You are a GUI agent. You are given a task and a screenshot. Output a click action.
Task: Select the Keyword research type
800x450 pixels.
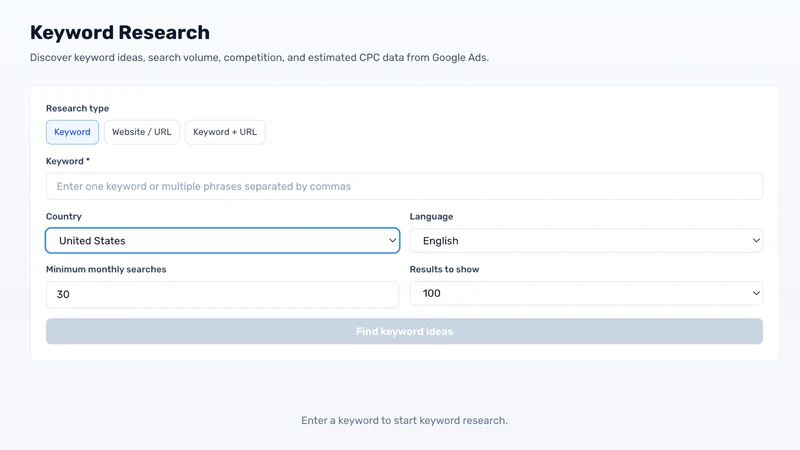click(72, 132)
